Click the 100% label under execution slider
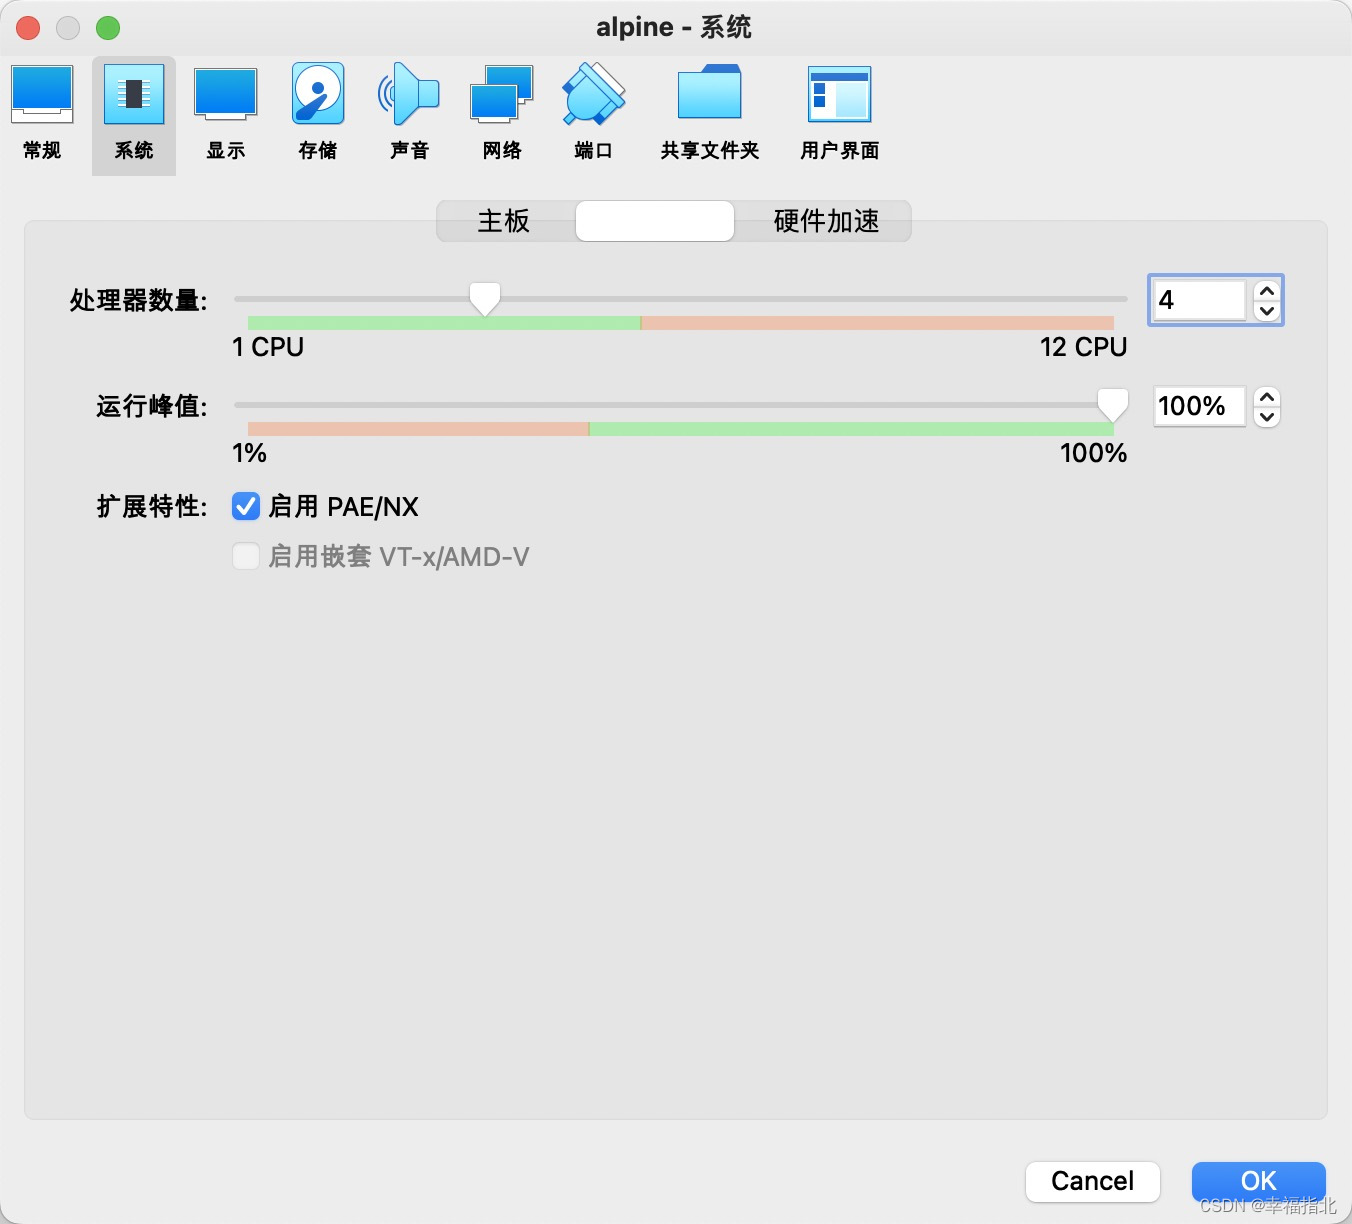The width and height of the screenshot is (1352, 1224). click(x=1093, y=453)
